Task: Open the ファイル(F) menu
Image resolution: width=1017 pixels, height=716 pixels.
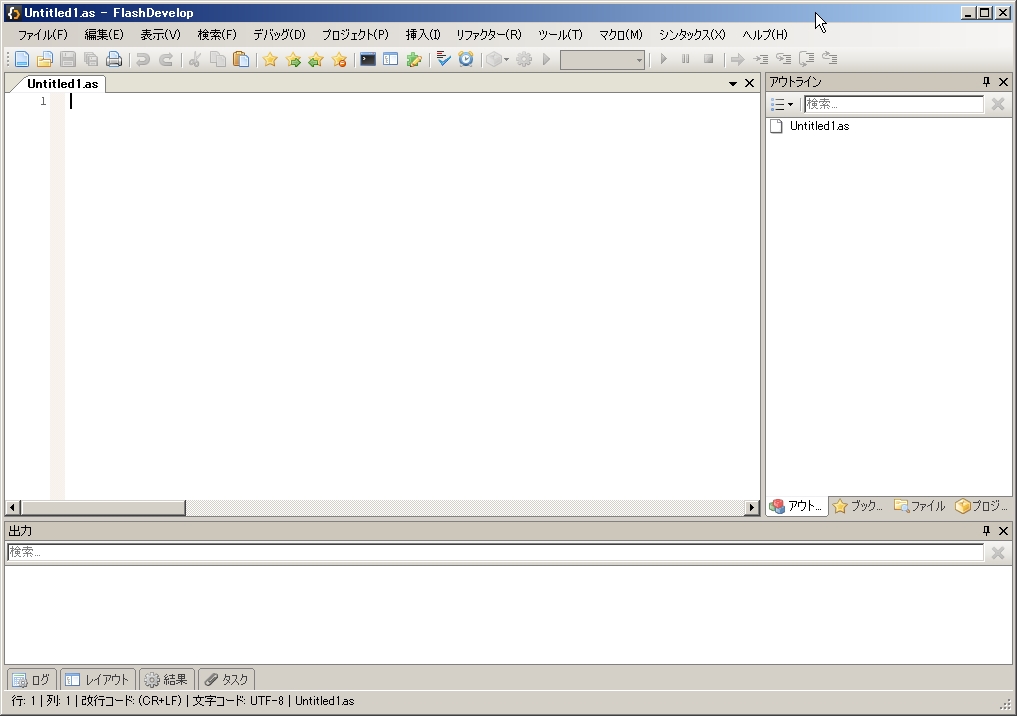Action: click(x=43, y=35)
